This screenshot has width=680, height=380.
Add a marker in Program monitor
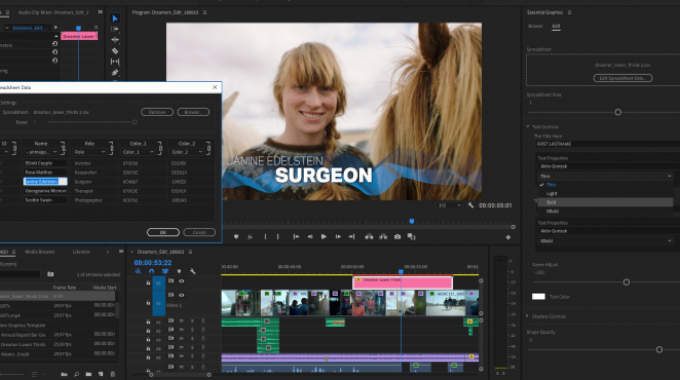tap(236, 237)
